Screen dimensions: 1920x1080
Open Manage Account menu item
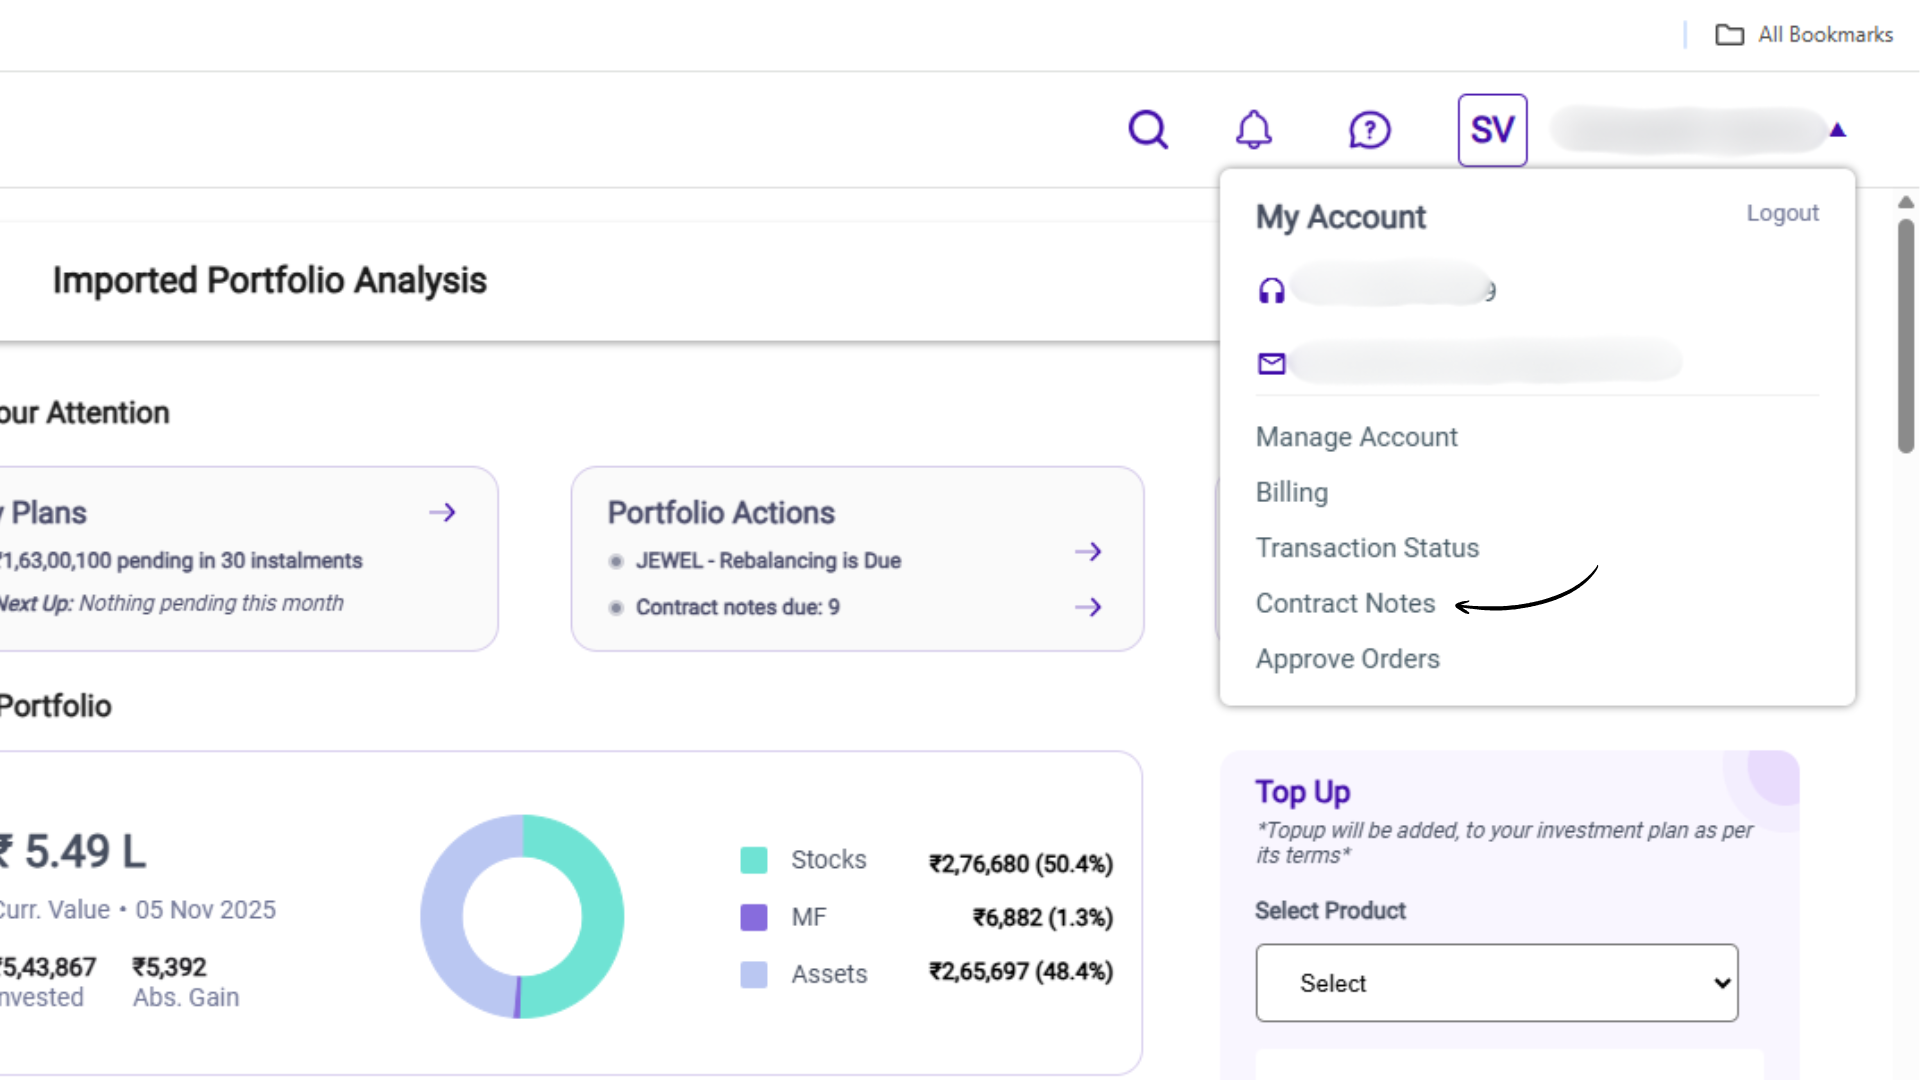pyautogui.click(x=1356, y=437)
